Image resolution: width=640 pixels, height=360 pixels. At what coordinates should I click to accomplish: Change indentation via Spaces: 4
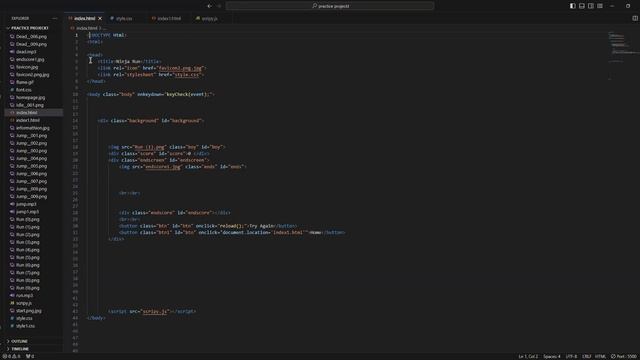(x=551, y=356)
